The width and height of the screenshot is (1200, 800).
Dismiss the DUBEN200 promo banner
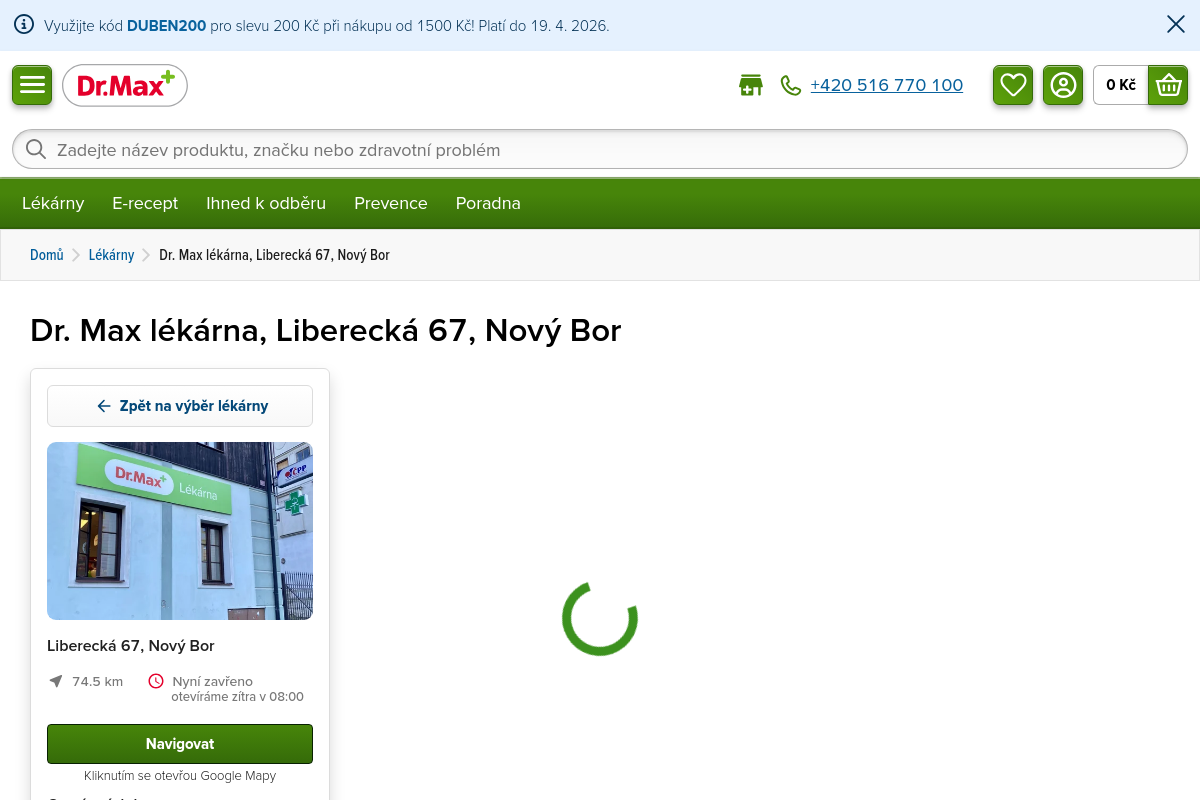(x=1176, y=25)
